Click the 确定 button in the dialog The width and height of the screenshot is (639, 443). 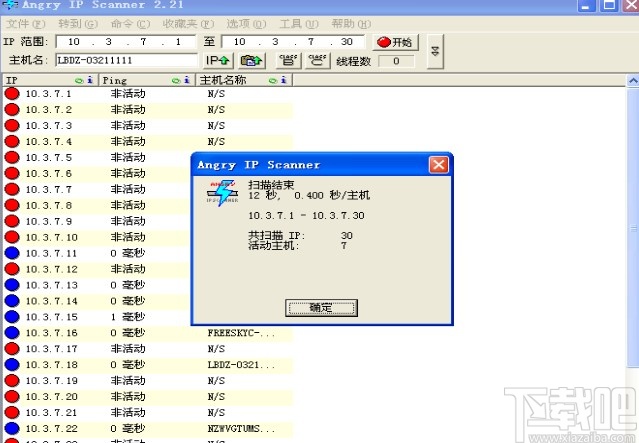click(x=321, y=308)
